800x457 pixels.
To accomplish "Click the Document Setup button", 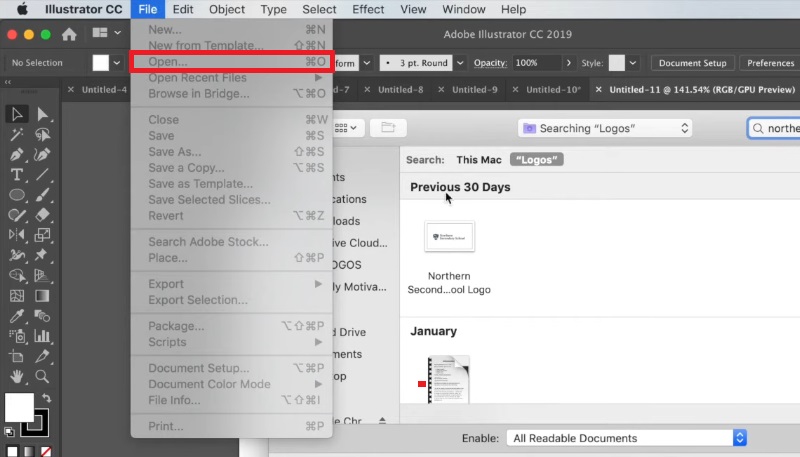I will click(692, 63).
